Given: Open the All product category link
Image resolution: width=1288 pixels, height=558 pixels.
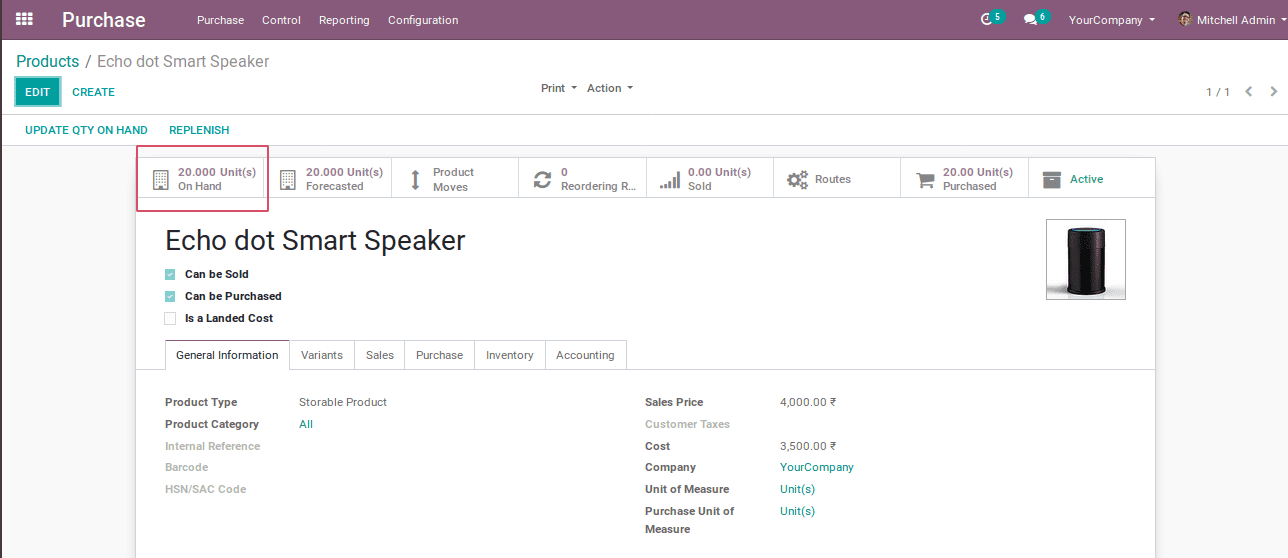Looking at the screenshot, I should pos(306,424).
